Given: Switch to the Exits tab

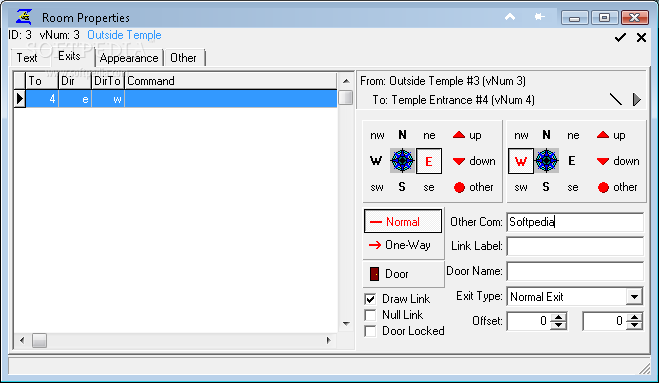Looking at the screenshot, I should pyautogui.click(x=69, y=56).
